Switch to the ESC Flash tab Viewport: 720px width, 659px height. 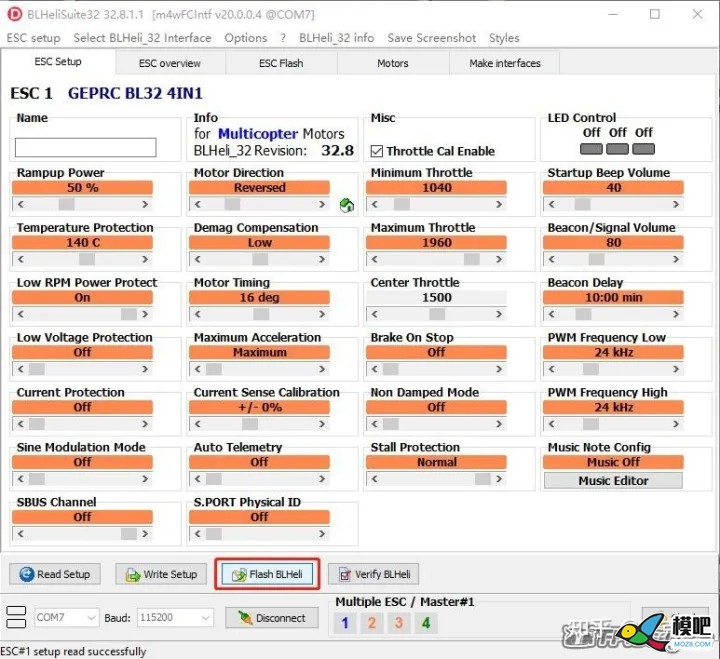281,63
